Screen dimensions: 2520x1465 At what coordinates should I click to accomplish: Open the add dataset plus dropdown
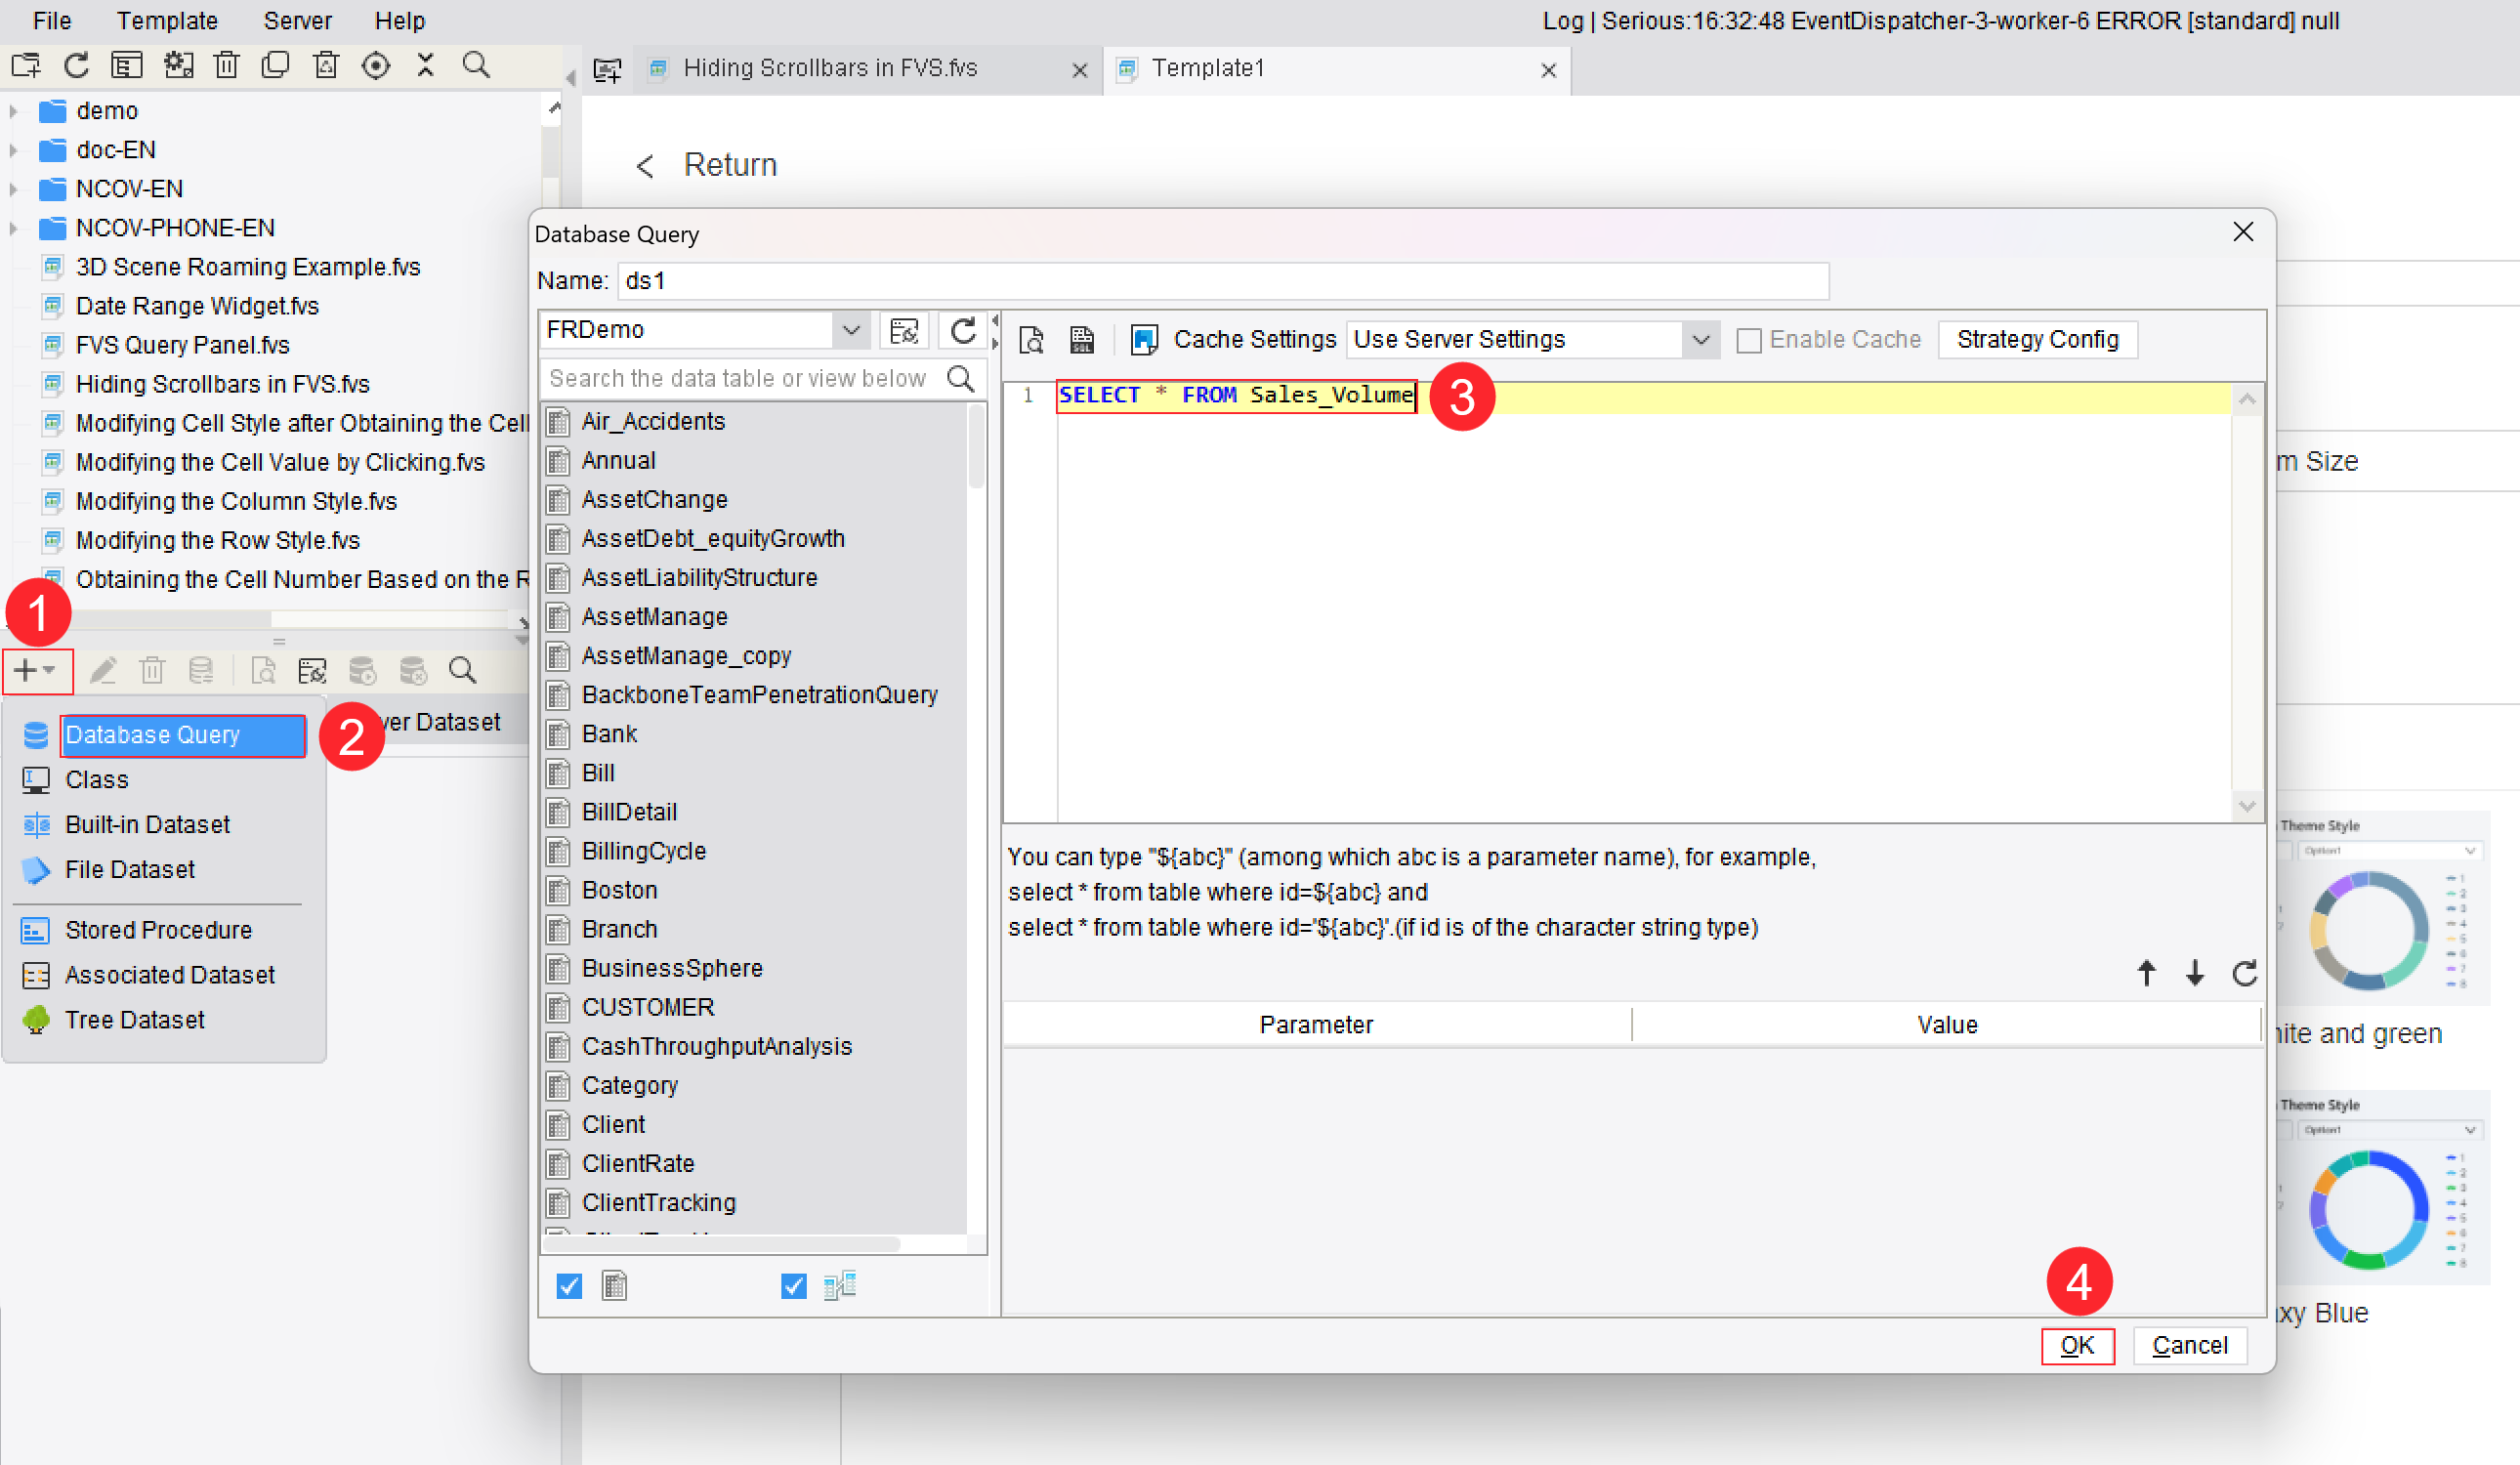point(37,670)
